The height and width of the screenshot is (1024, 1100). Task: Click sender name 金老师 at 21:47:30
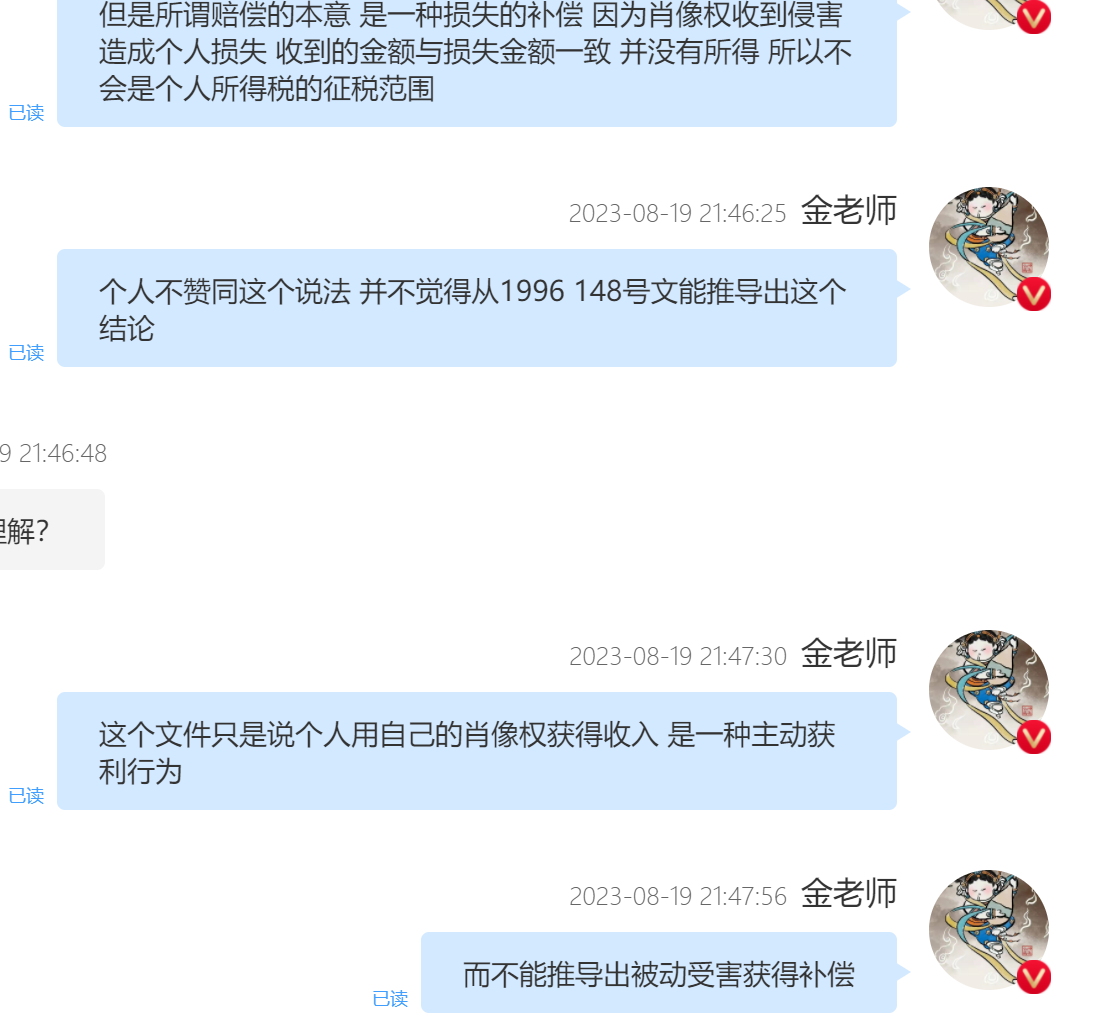[849, 654]
